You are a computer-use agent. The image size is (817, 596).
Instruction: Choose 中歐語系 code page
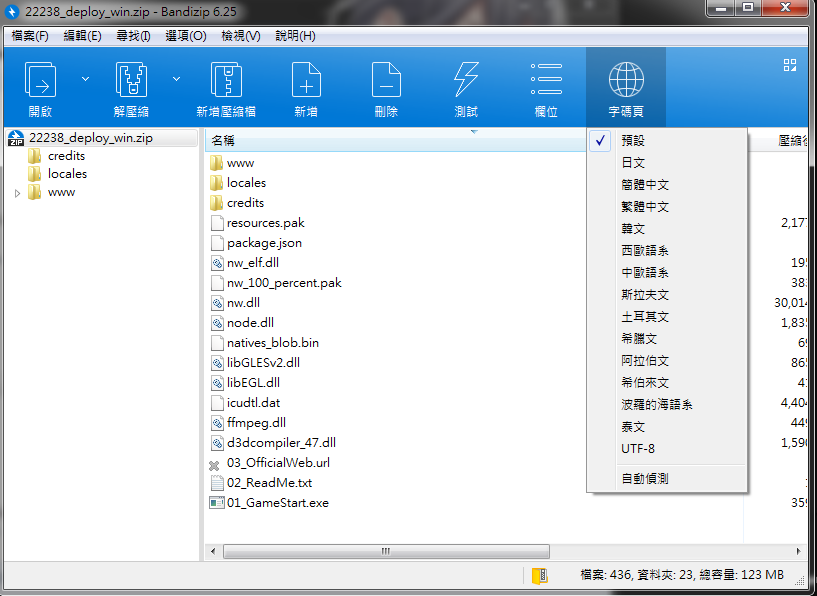pyautogui.click(x=667, y=272)
